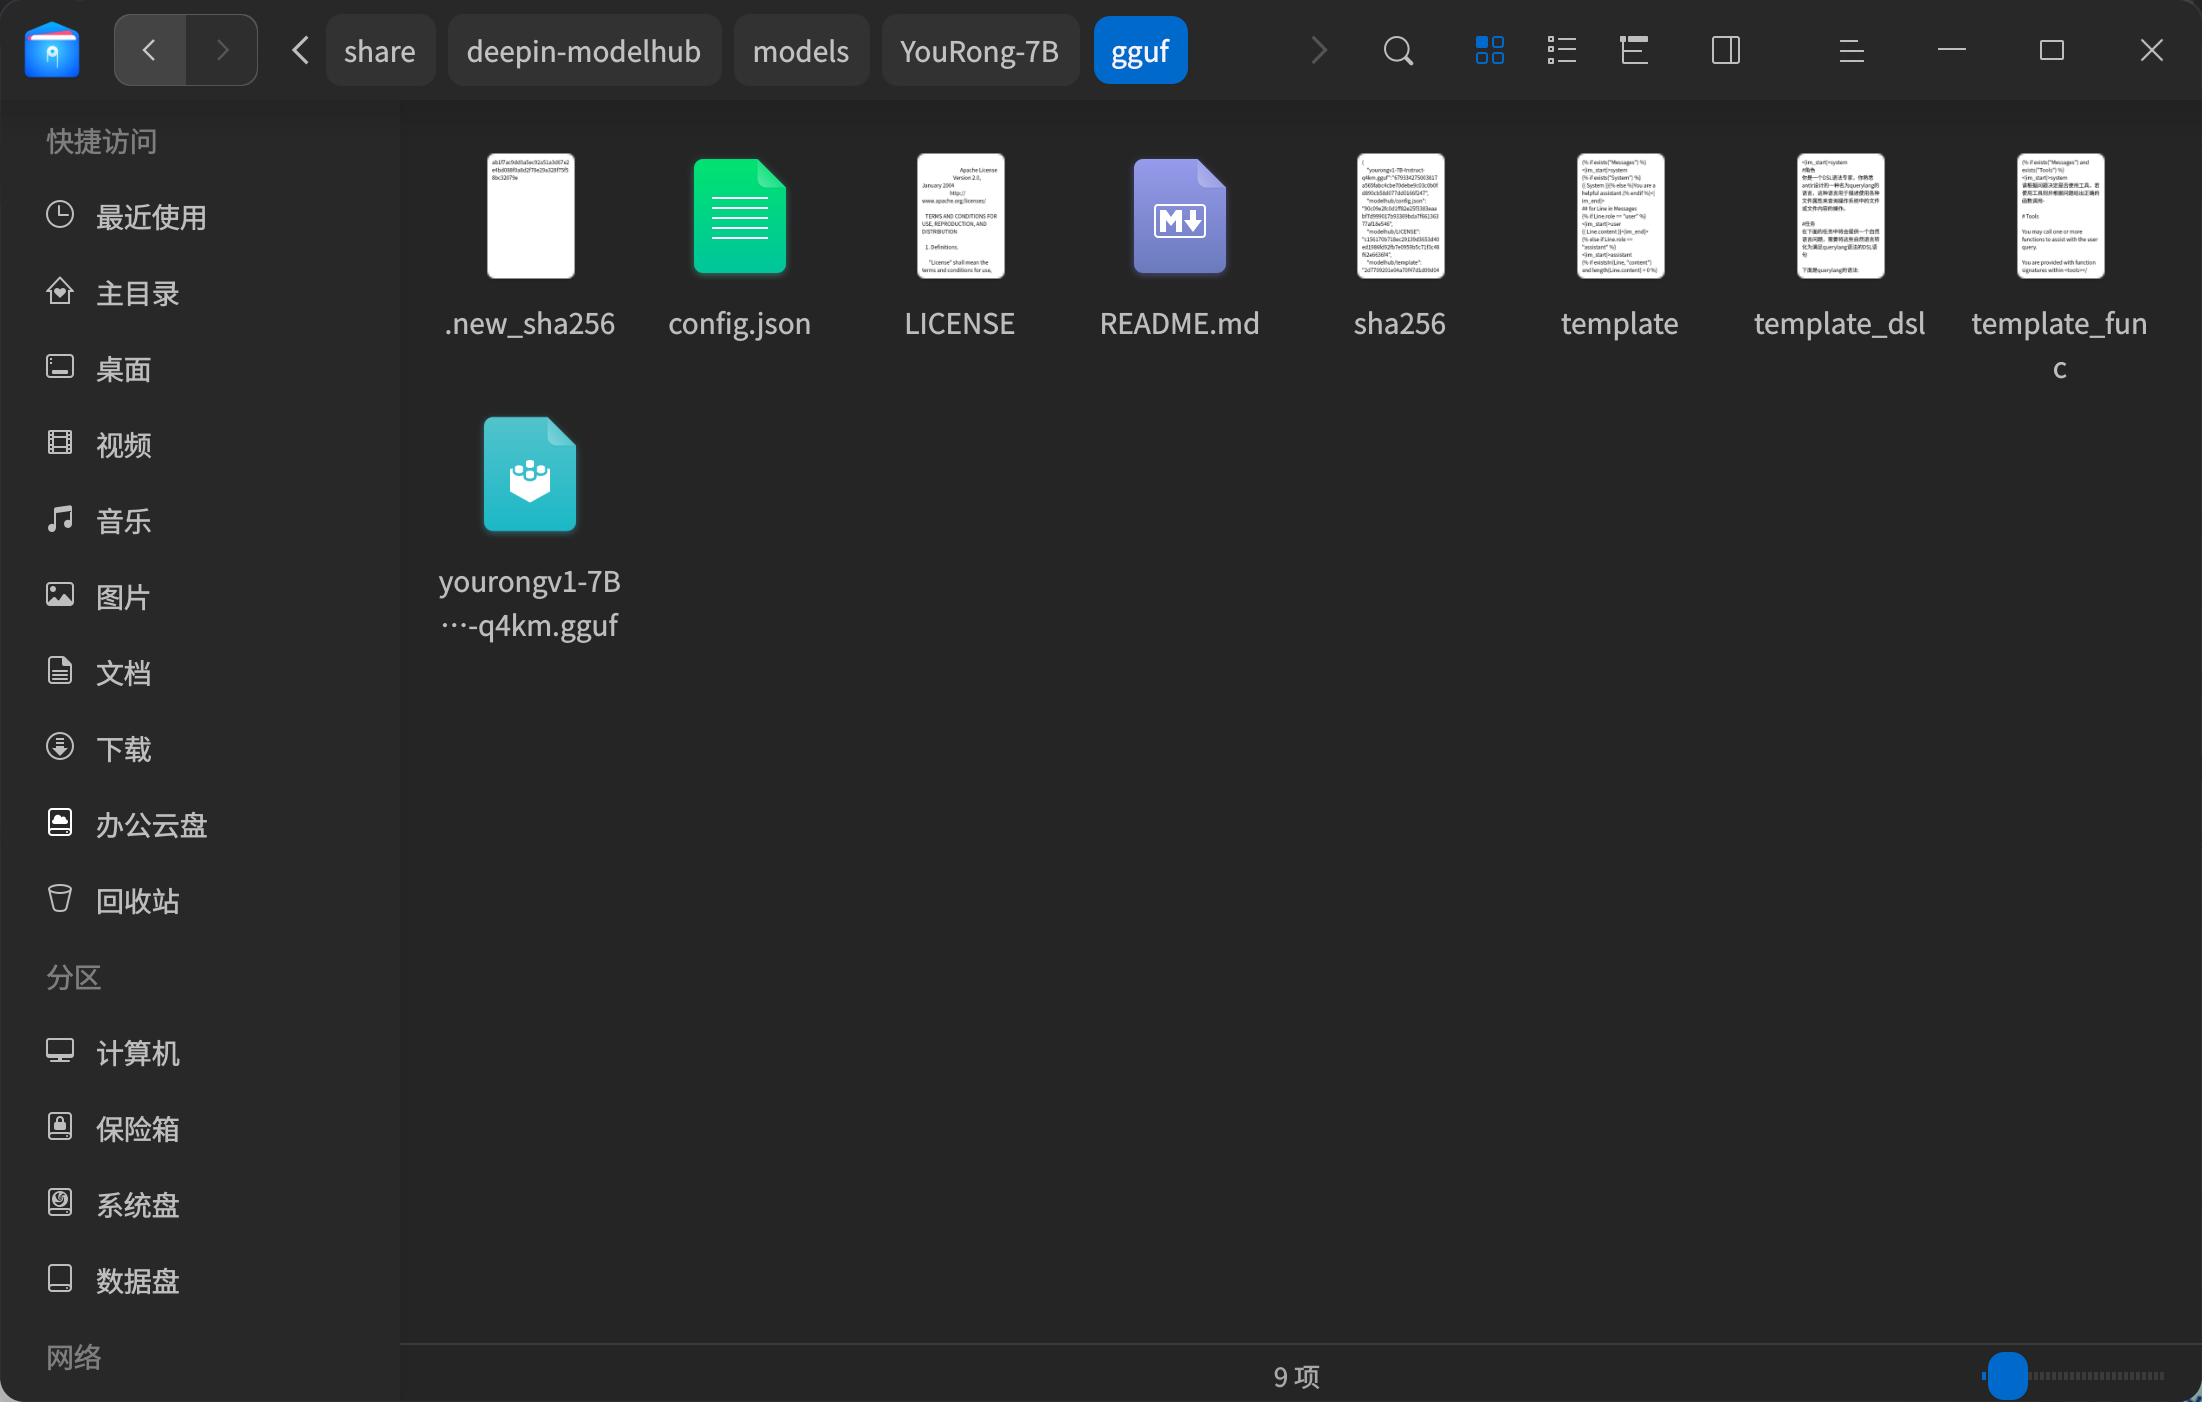Select the gguf breadcrumb
The height and width of the screenshot is (1402, 2202).
point(1141,50)
